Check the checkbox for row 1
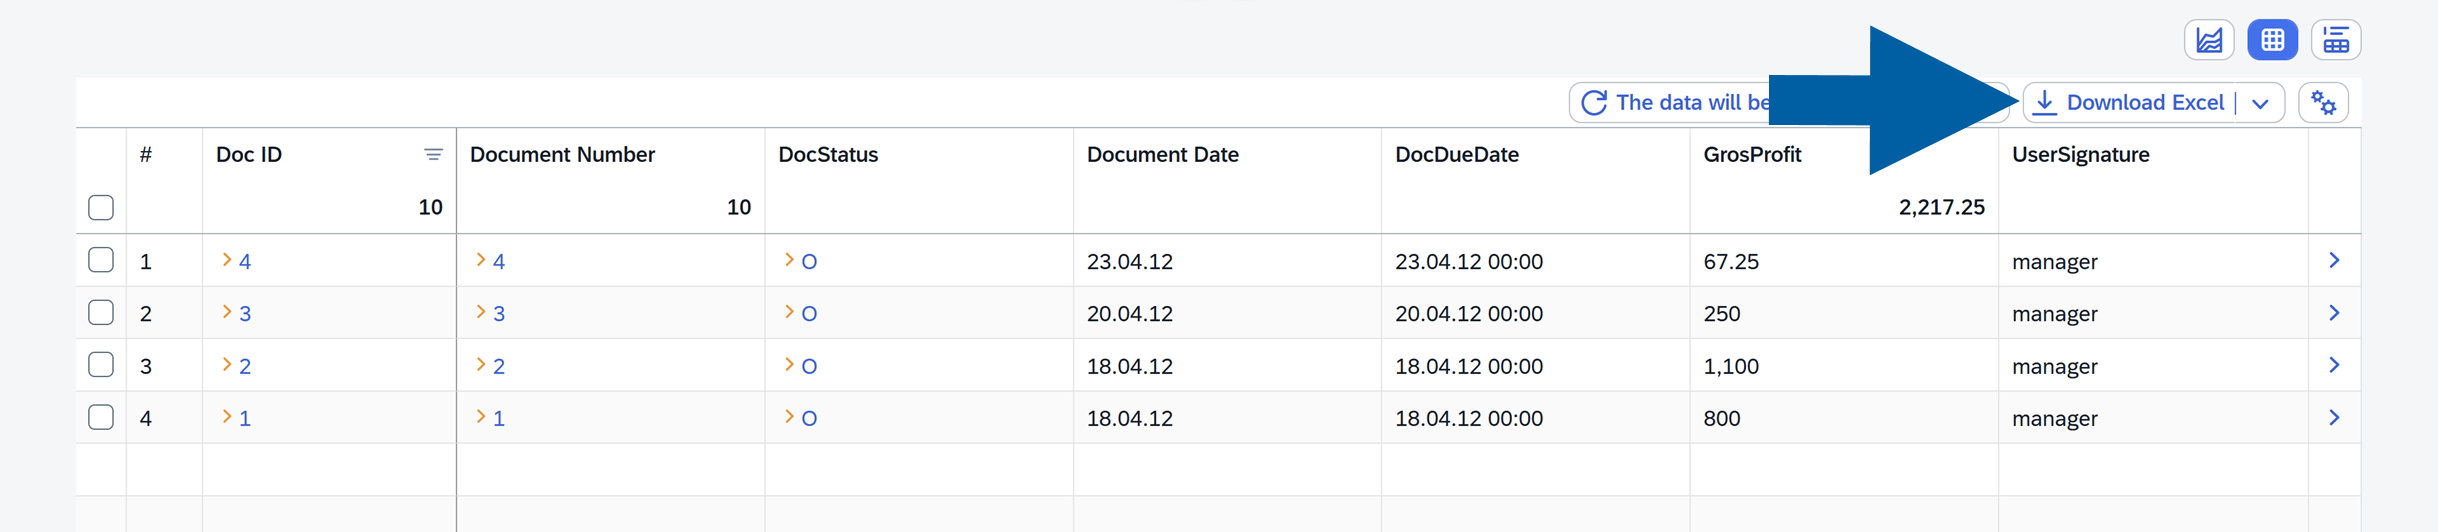The height and width of the screenshot is (532, 2438). point(101,261)
